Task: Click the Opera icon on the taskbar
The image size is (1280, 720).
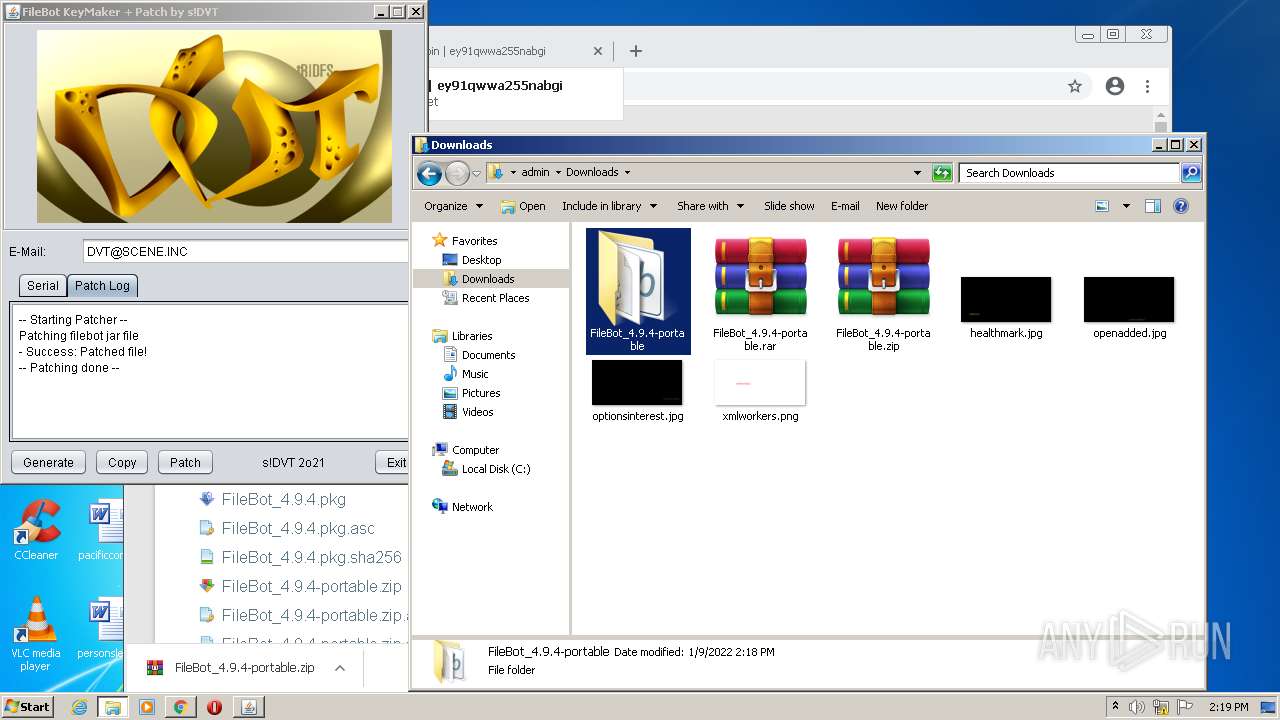Action: 214,707
